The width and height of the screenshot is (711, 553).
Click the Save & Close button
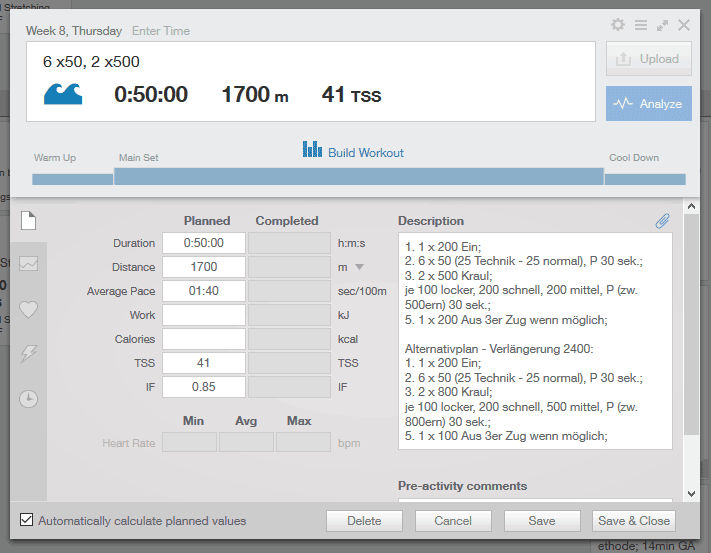point(635,521)
